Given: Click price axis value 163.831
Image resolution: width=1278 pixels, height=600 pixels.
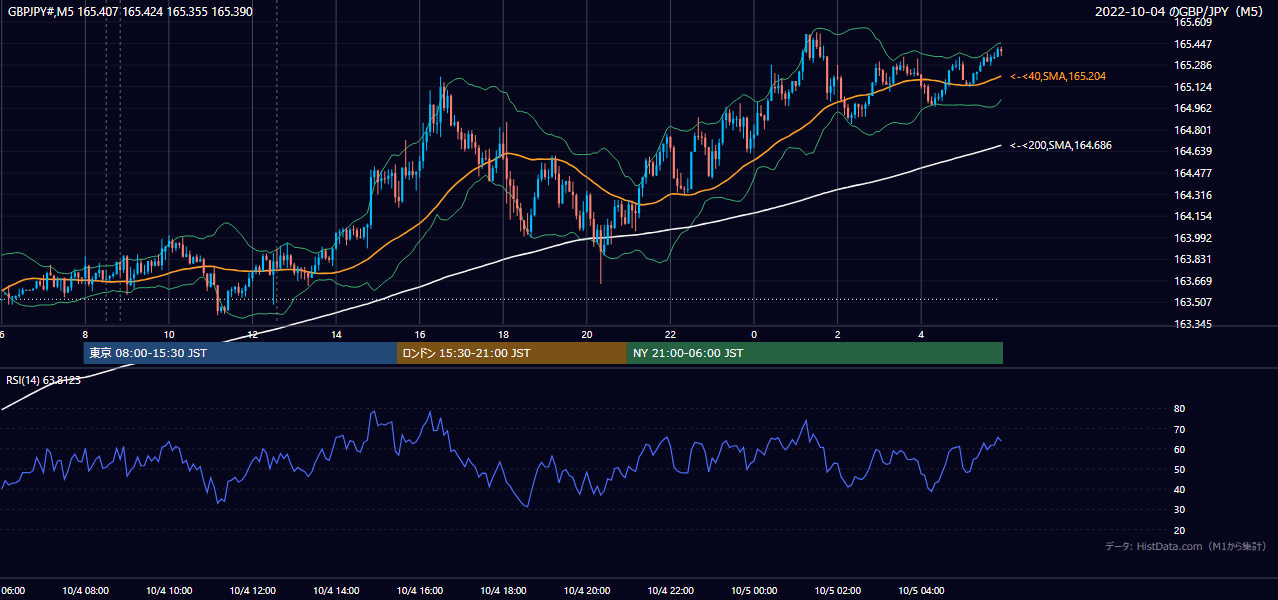Looking at the screenshot, I should click(x=1193, y=259).
